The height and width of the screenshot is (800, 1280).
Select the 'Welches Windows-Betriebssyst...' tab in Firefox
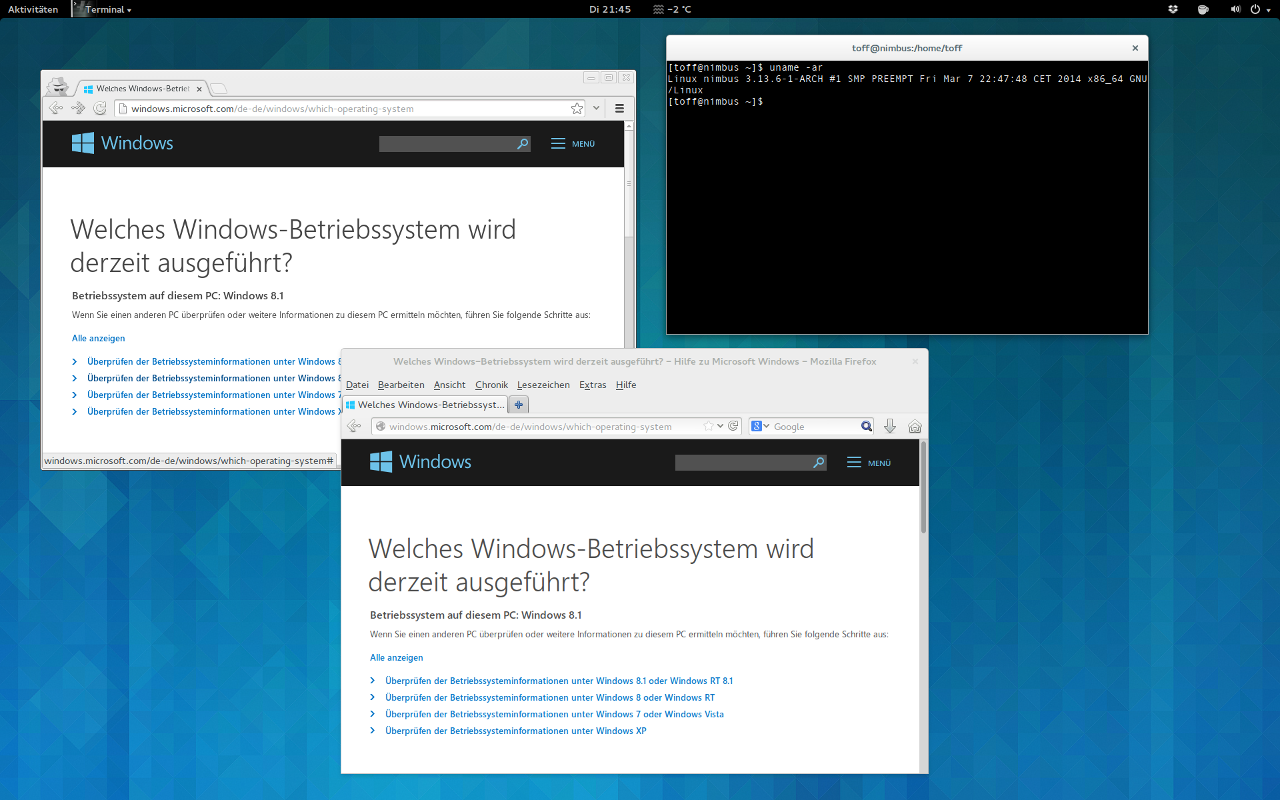coord(424,405)
